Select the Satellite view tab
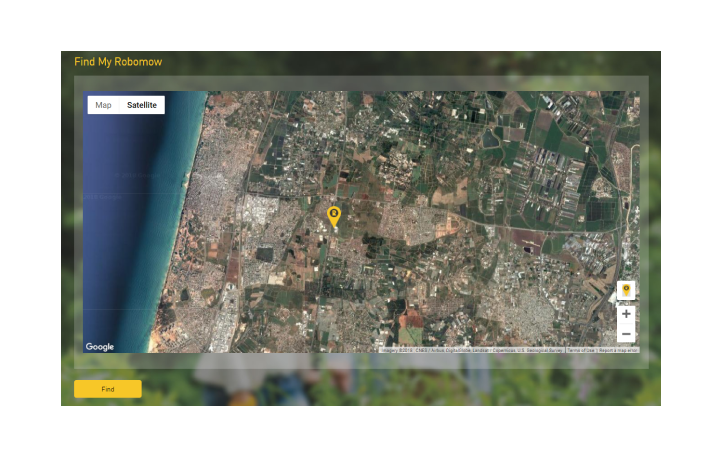 (x=142, y=105)
